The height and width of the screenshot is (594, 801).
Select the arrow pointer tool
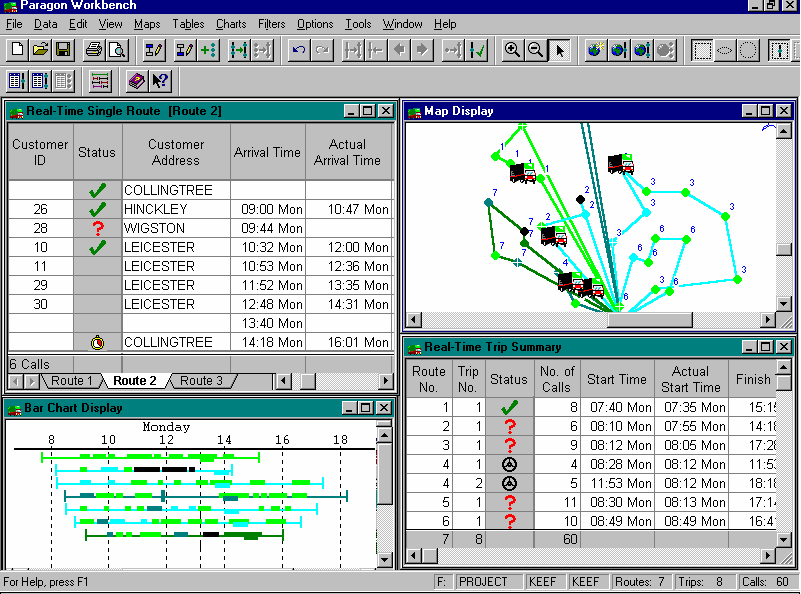559,50
